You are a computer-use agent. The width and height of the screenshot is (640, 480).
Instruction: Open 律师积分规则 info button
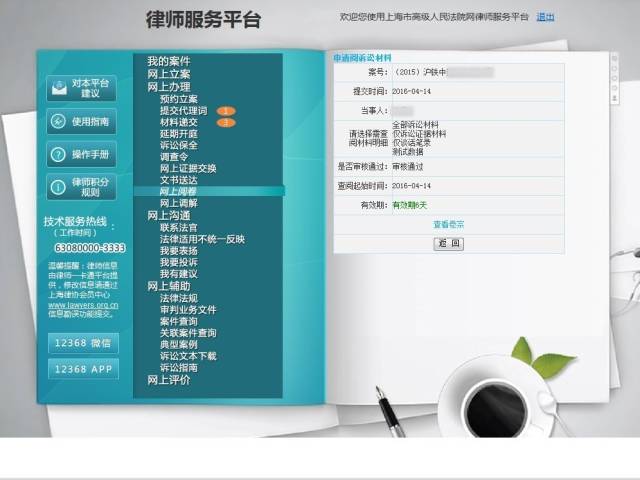pyautogui.click(x=81, y=187)
